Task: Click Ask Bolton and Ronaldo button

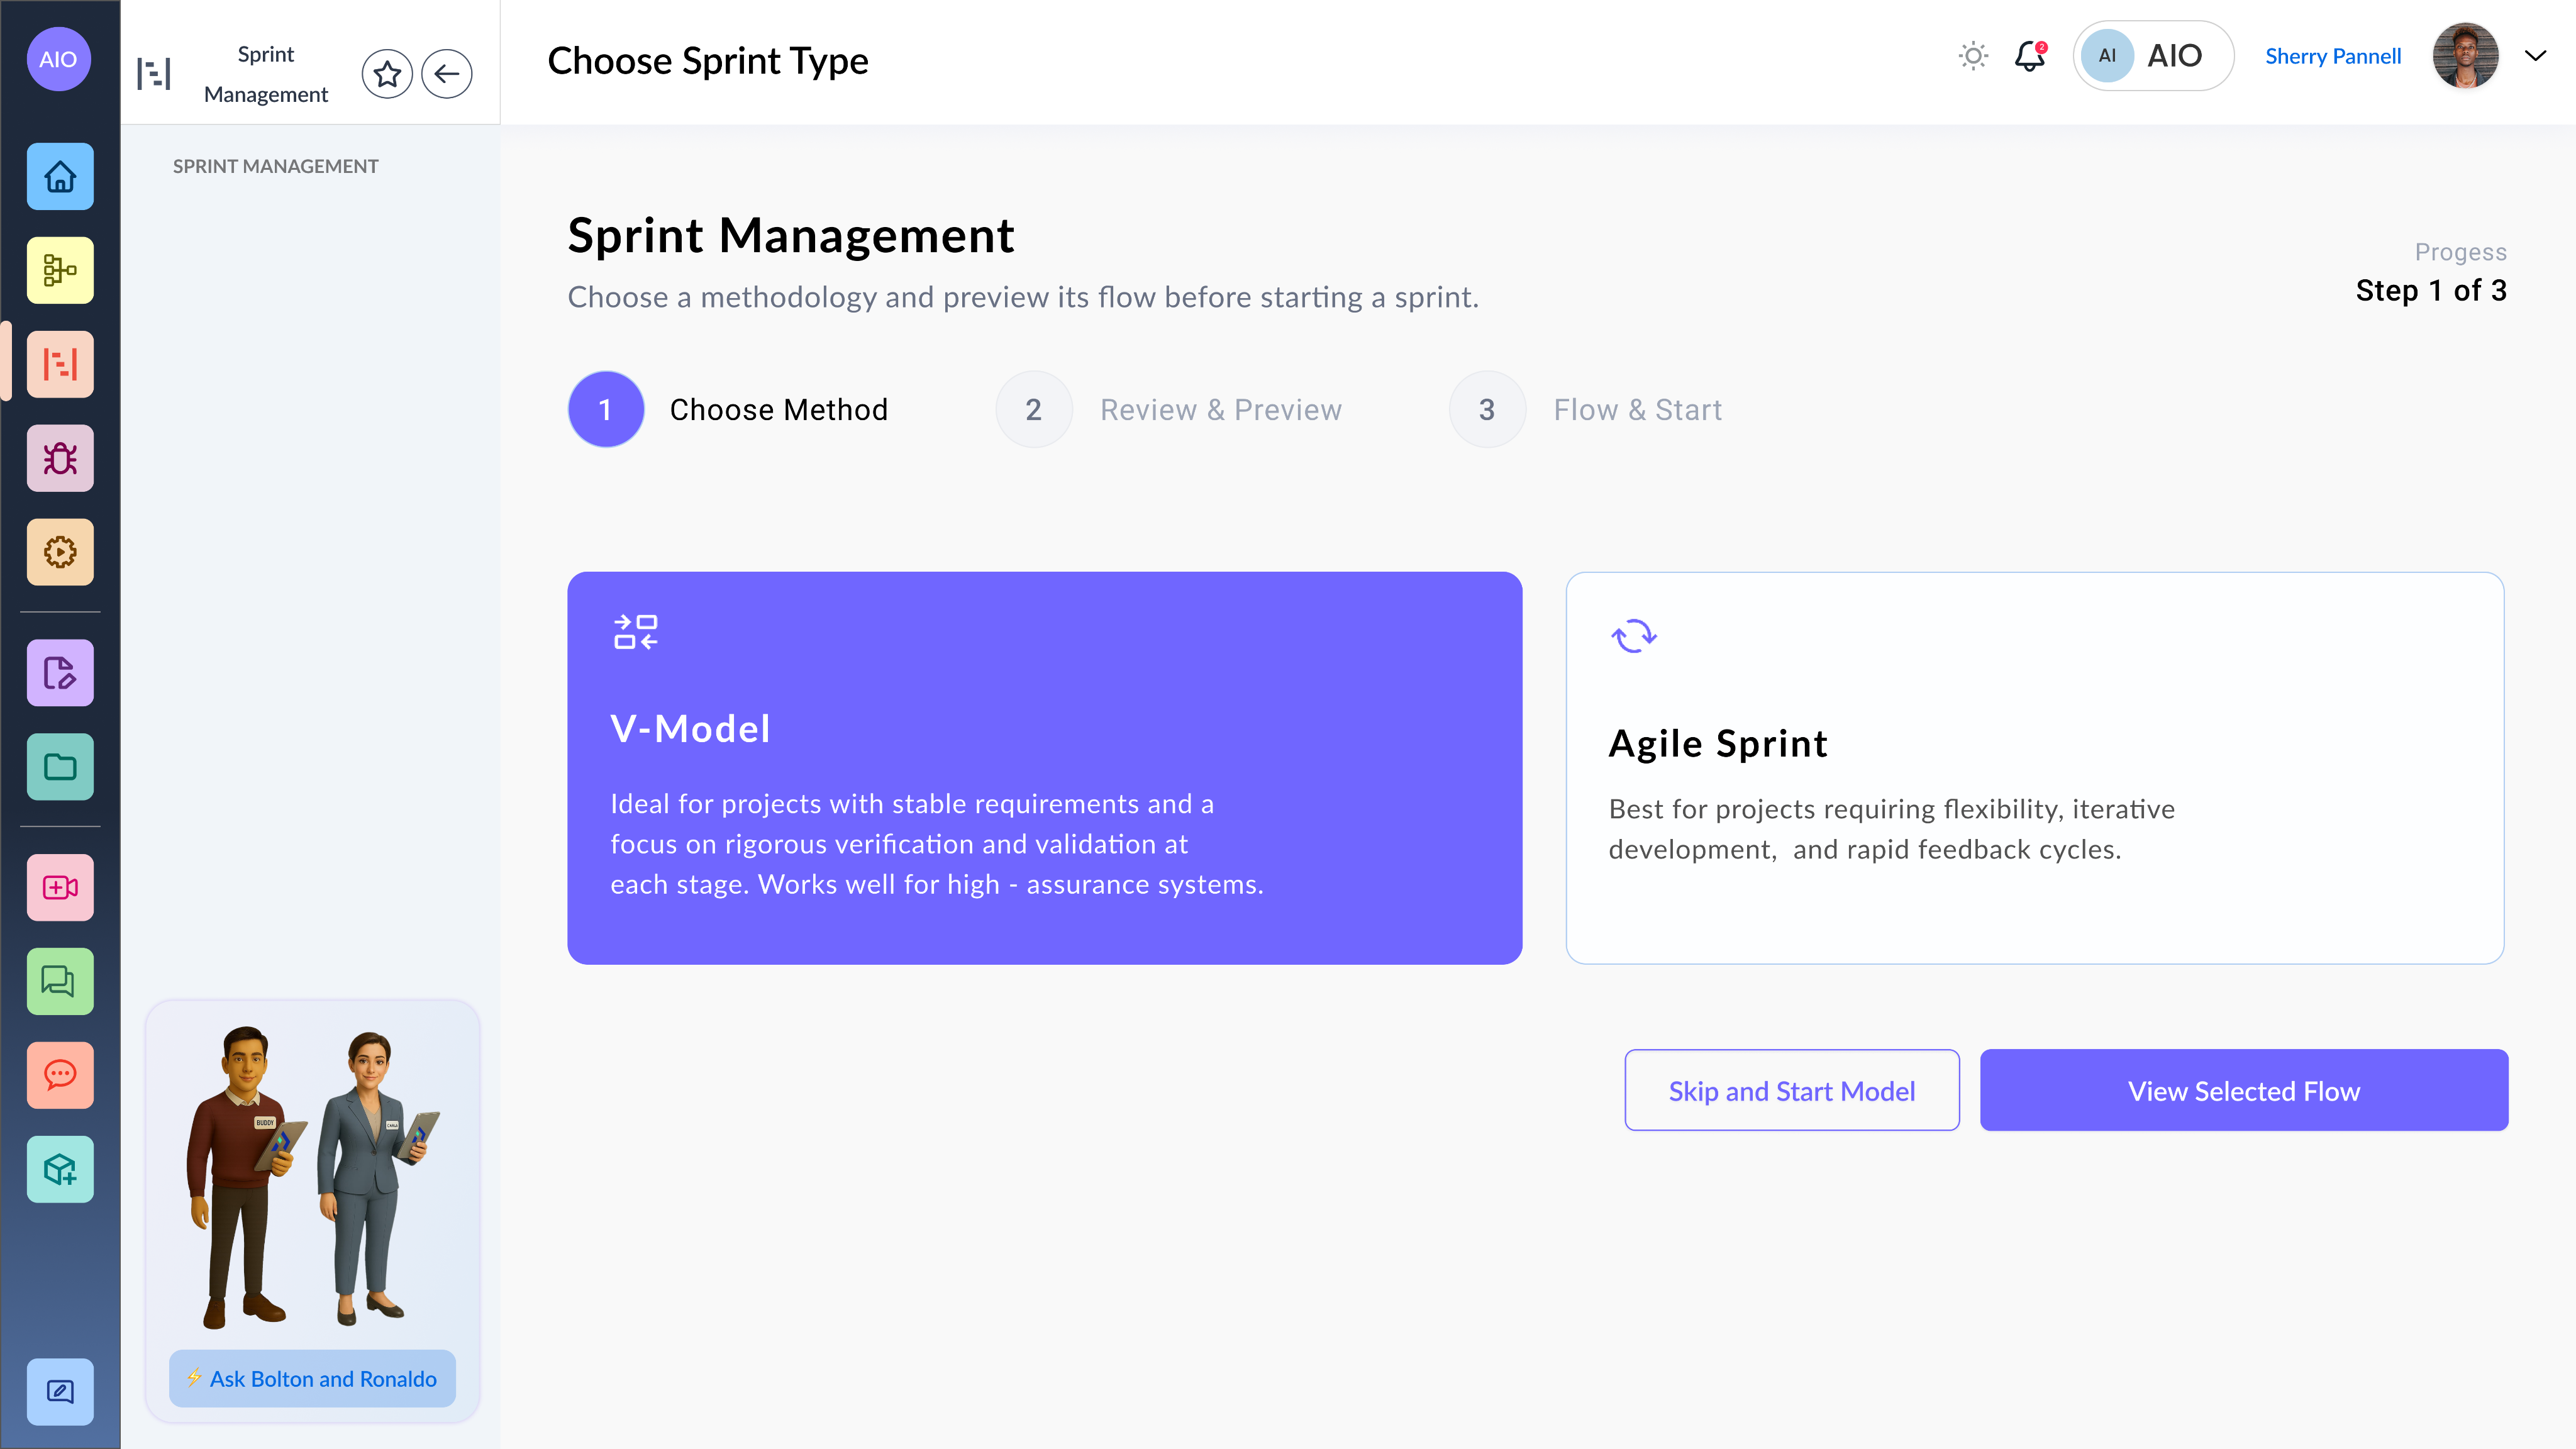Action: point(312,1378)
